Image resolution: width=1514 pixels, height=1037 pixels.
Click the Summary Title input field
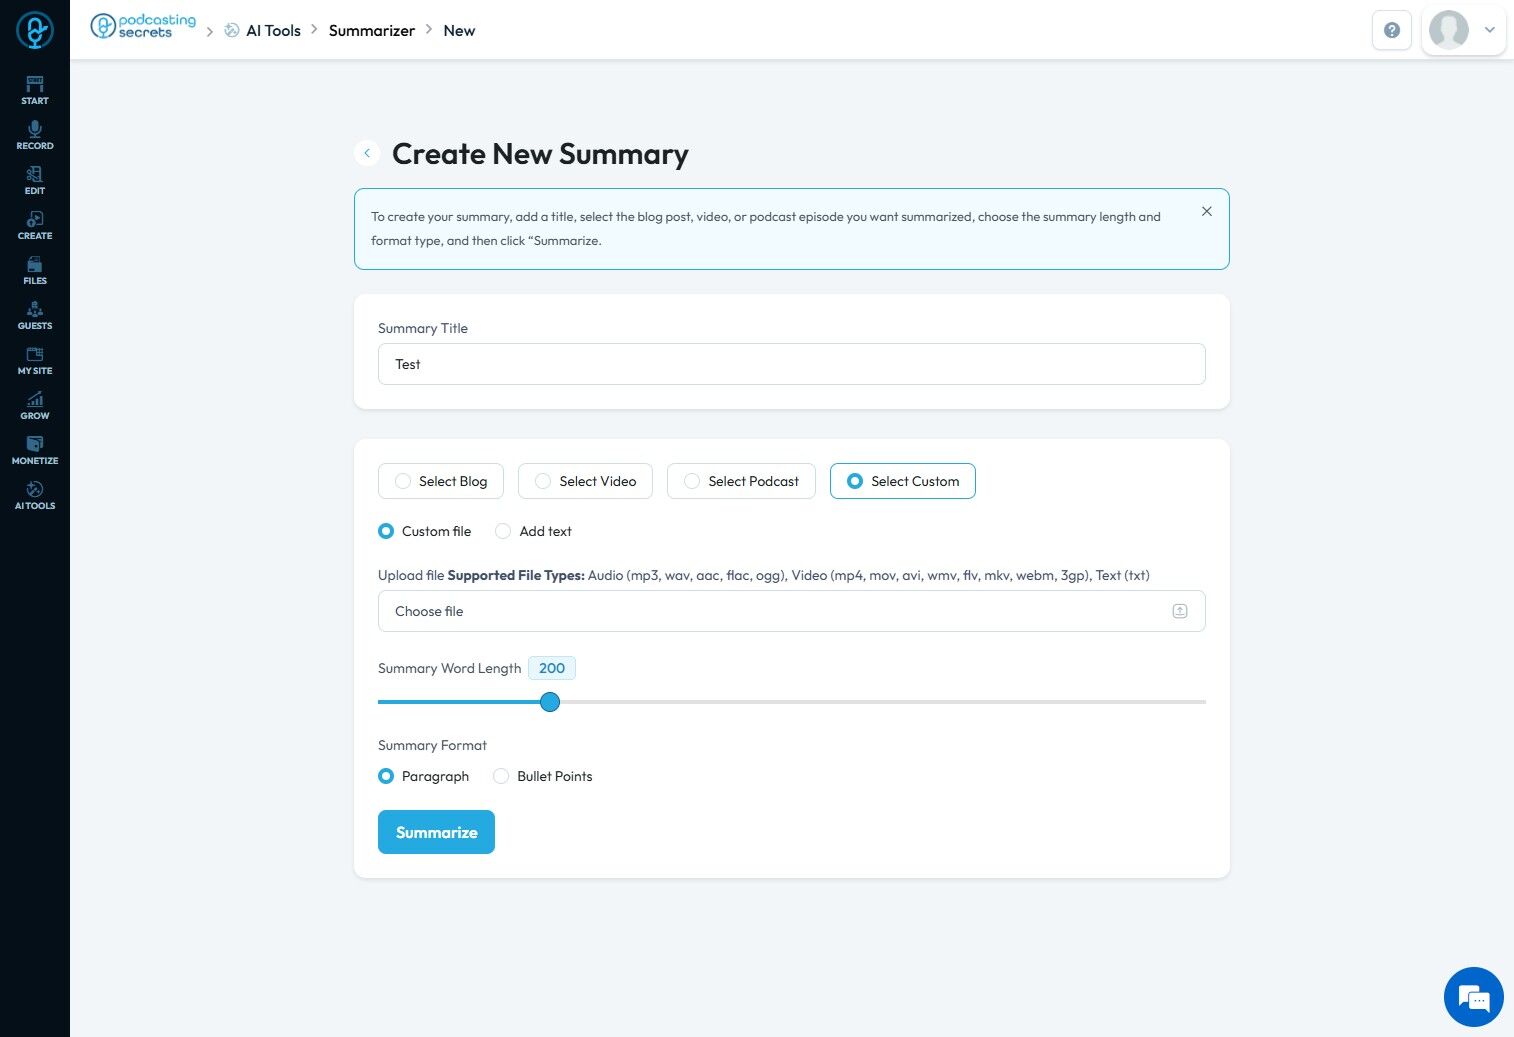click(x=791, y=364)
